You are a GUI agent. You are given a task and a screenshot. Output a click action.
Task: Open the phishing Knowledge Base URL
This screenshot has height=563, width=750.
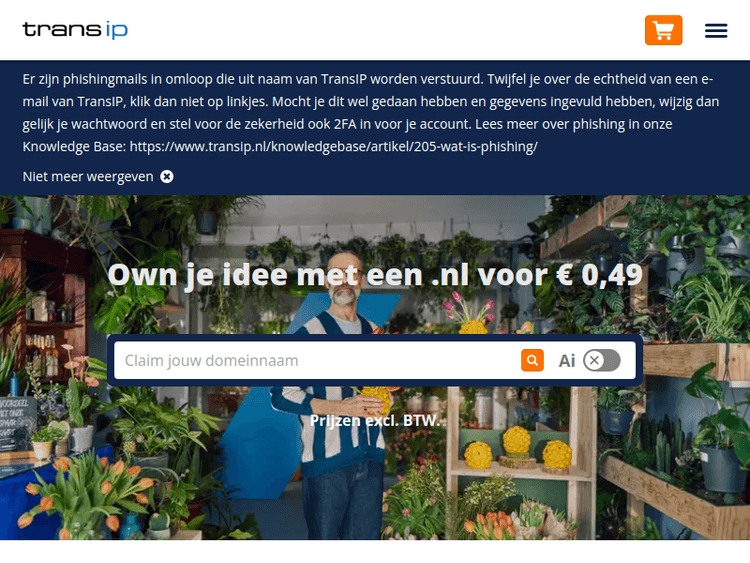333,146
